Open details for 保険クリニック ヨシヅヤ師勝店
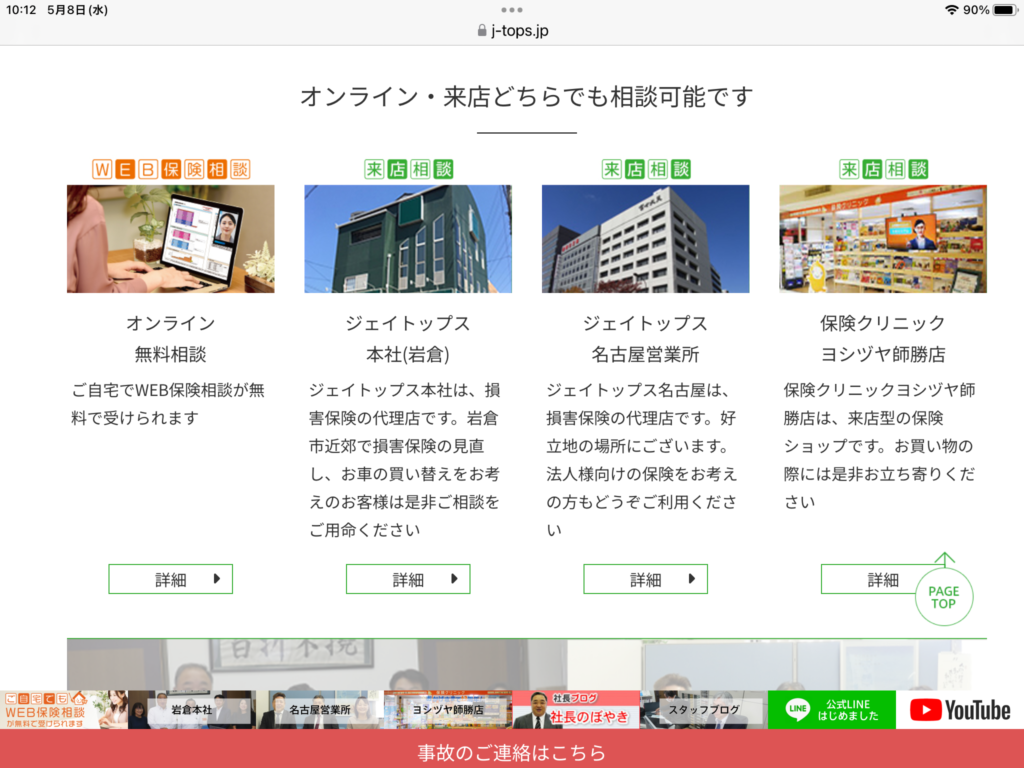This screenshot has width=1024, height=768. (869, 579)
